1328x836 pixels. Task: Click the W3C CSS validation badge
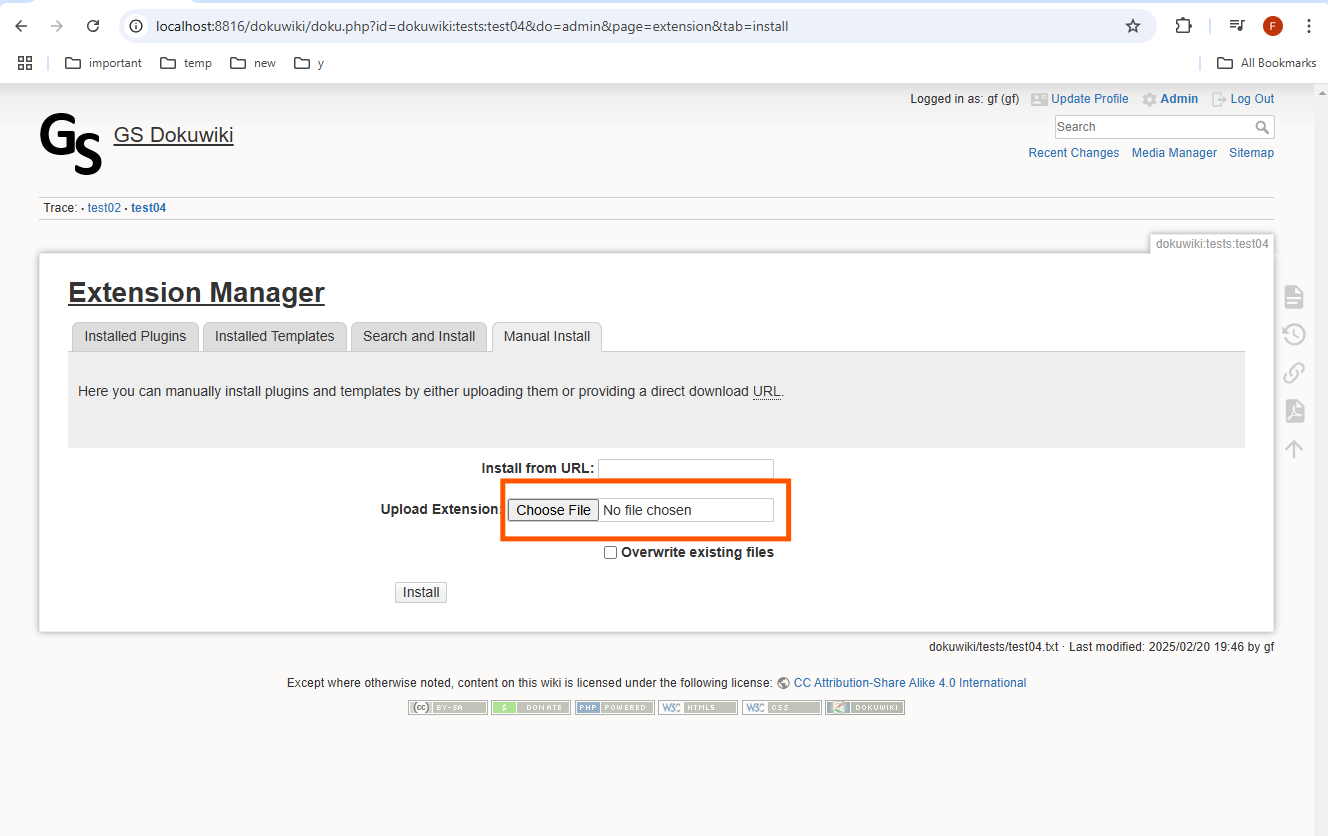click(x=782, y=707)
